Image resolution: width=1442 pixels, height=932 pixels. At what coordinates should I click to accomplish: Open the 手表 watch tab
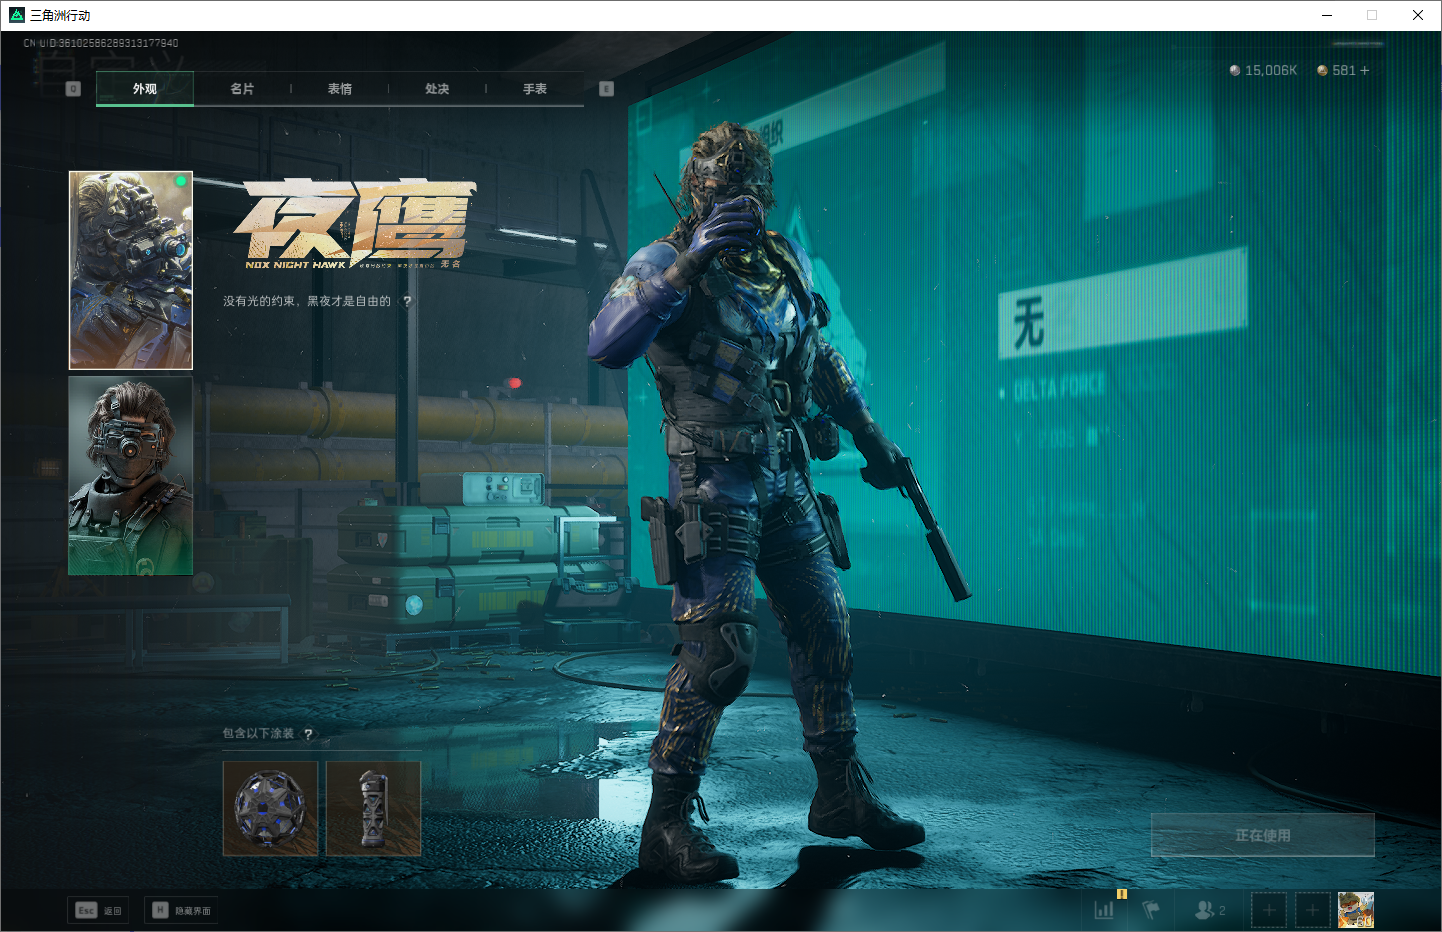pyautogui.click(x=535, y=89)
